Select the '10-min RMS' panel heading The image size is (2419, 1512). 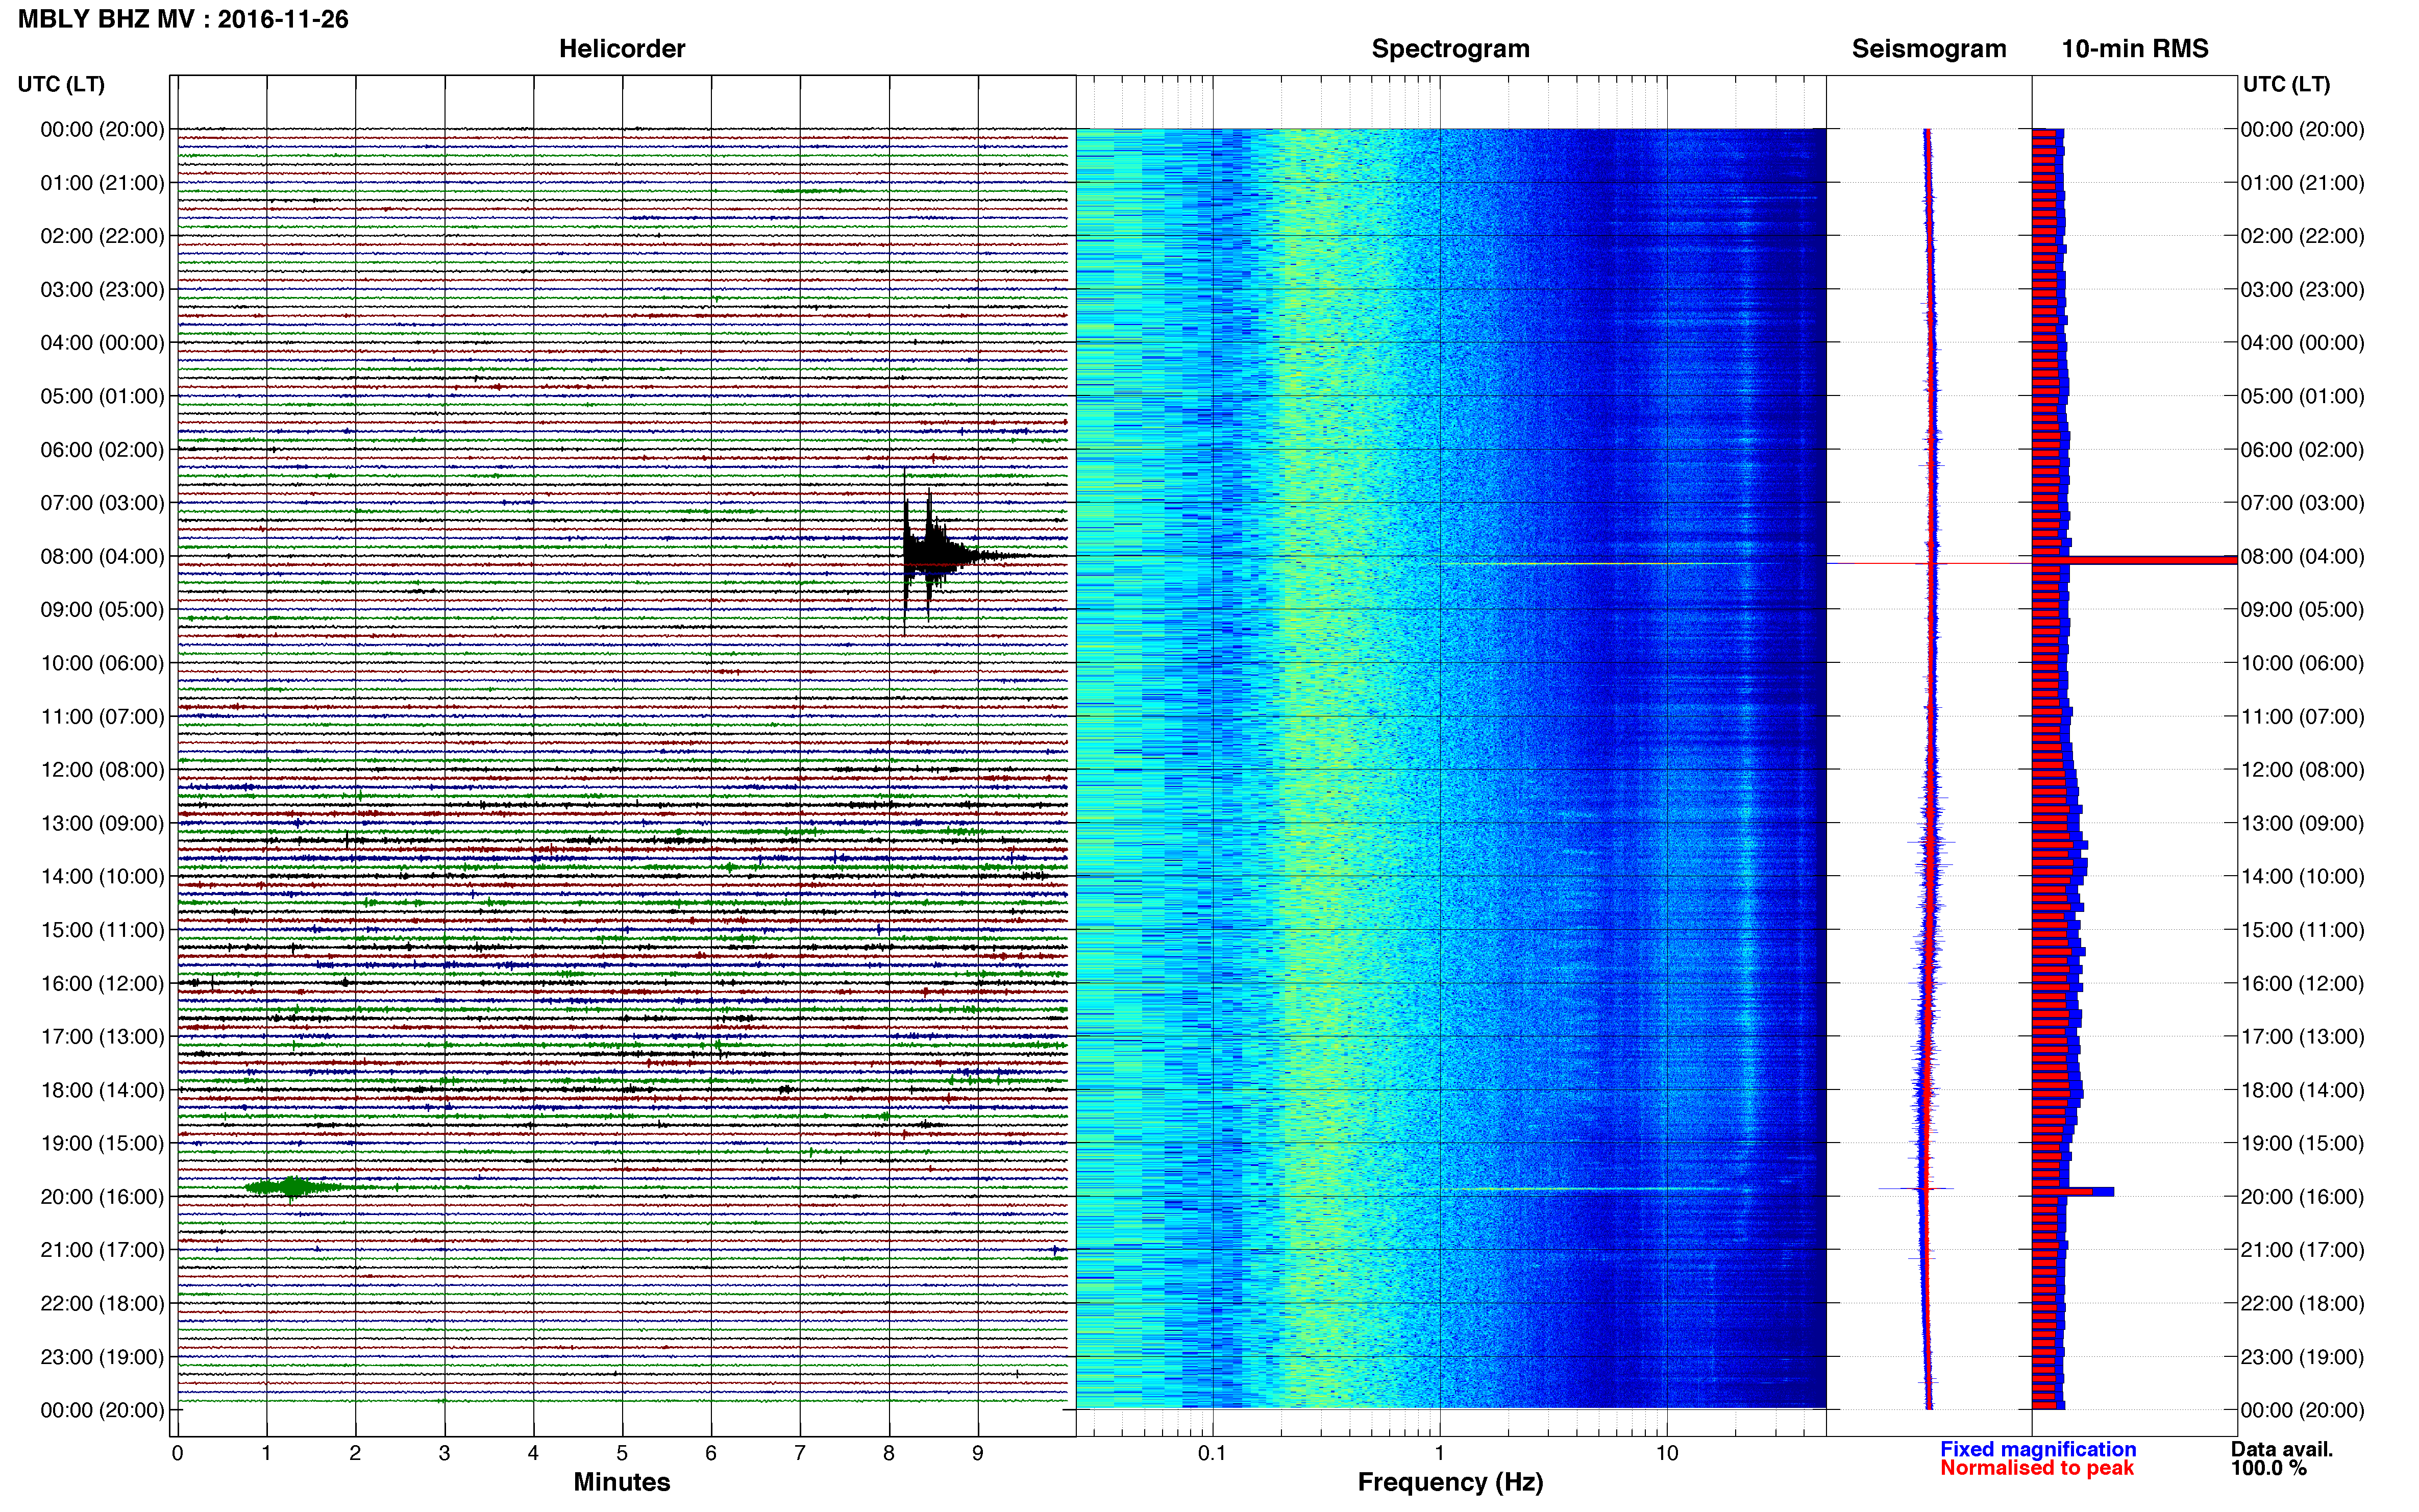click(2134, 49)
